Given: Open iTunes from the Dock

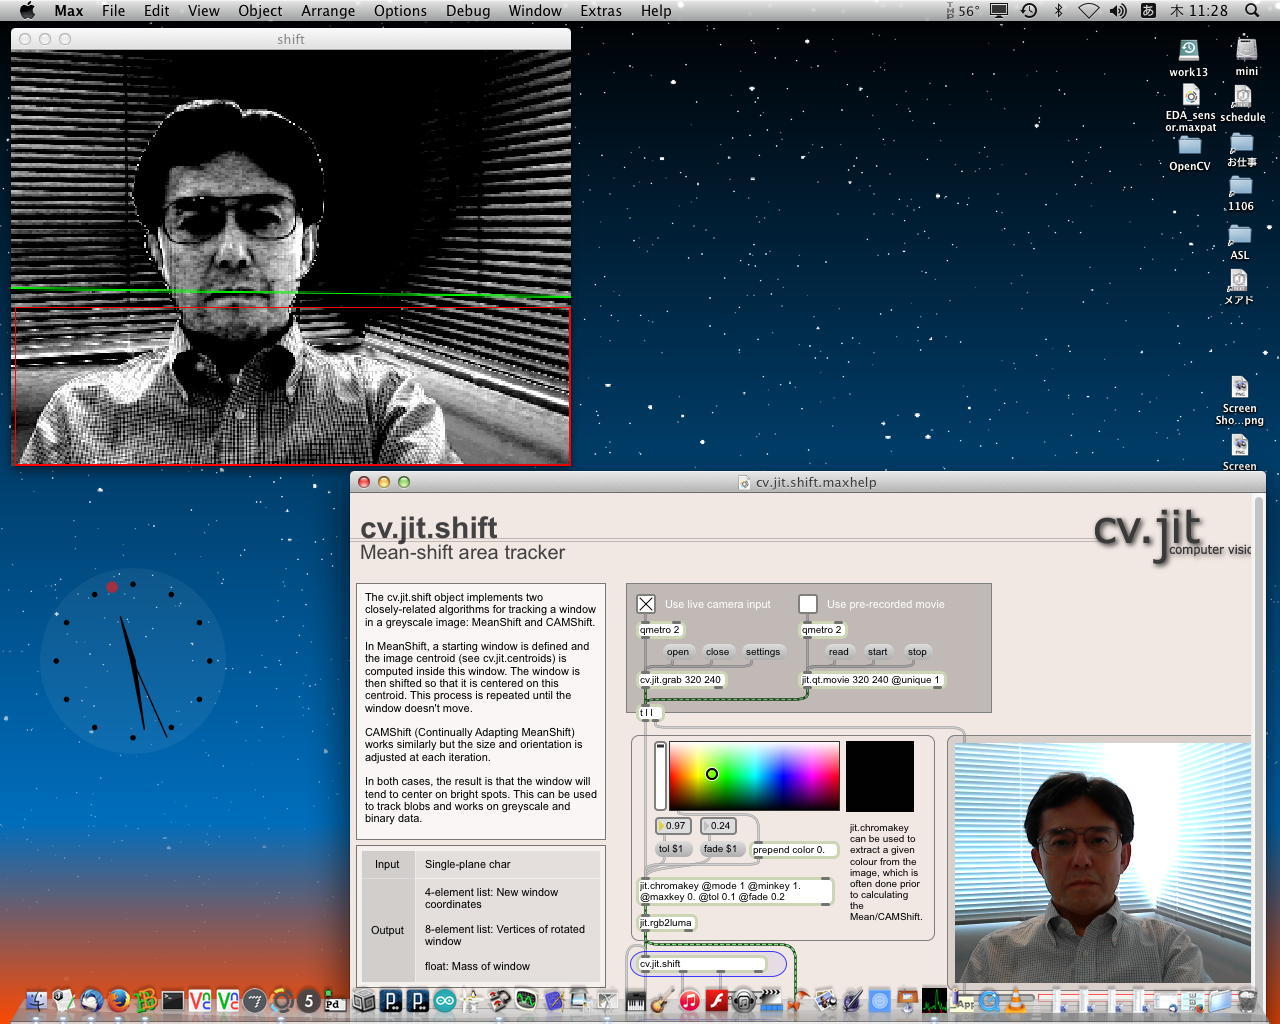Looking at the screenshot, I should [689, 1000].
